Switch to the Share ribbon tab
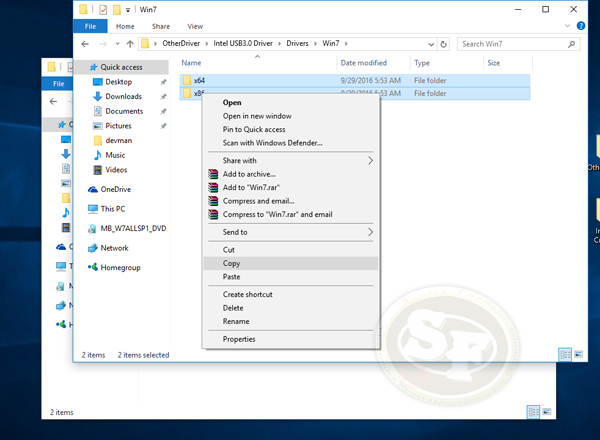Viewport: 600px width, 440px height. 161,26
